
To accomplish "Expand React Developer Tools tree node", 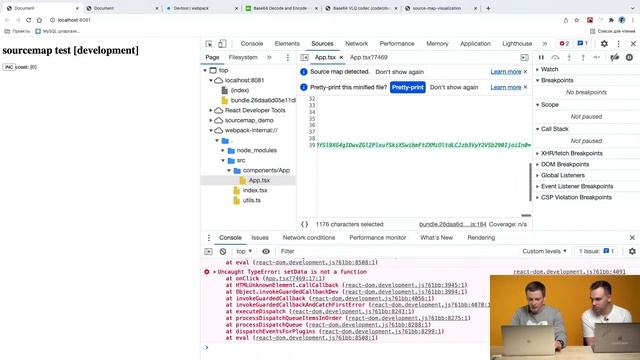I will [x=211, y=110].
